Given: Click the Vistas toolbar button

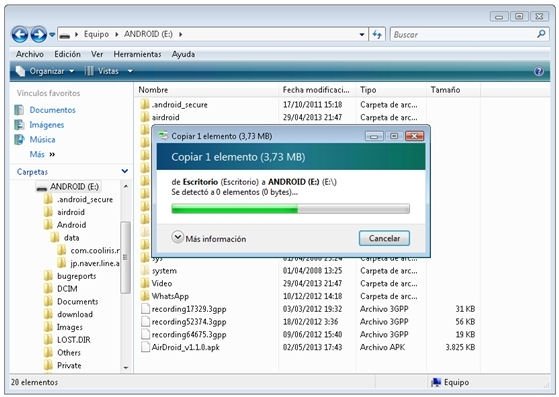Looking at the screenshot, I should pos(102,71).
